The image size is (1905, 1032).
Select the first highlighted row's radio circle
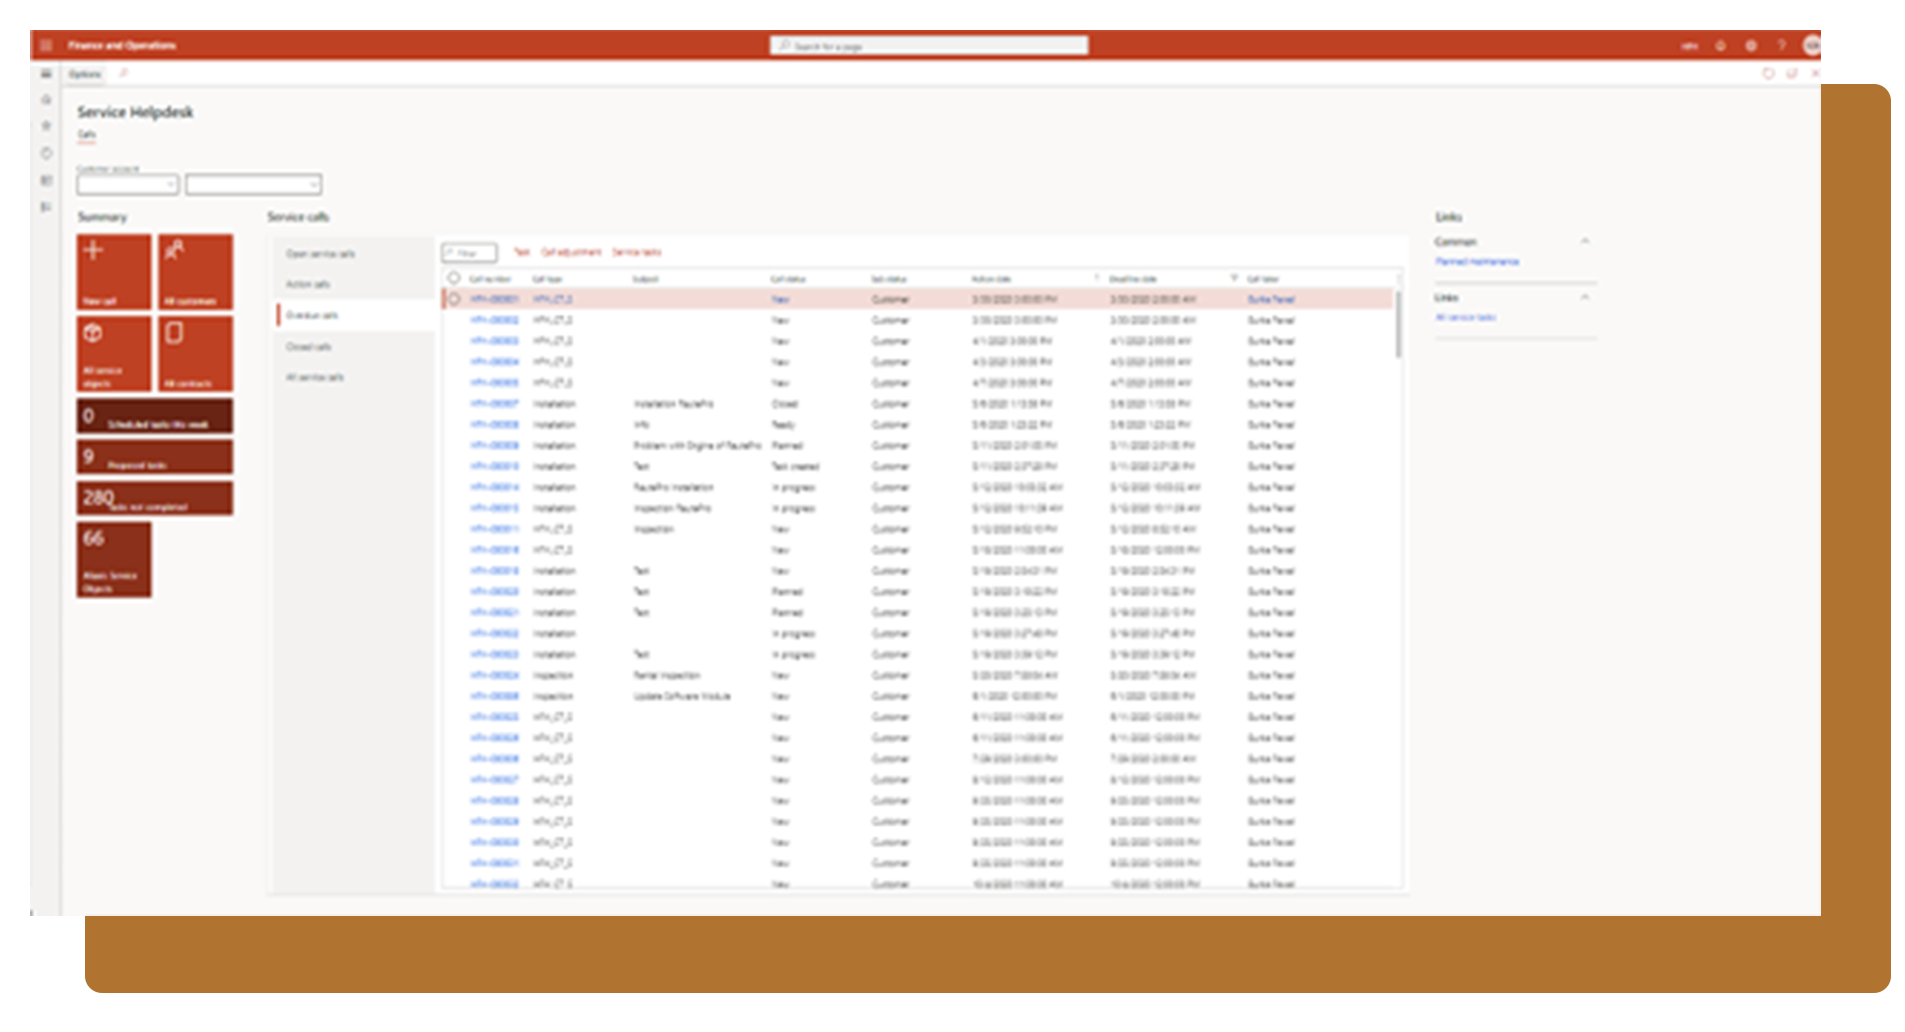[x=454, y=299]
